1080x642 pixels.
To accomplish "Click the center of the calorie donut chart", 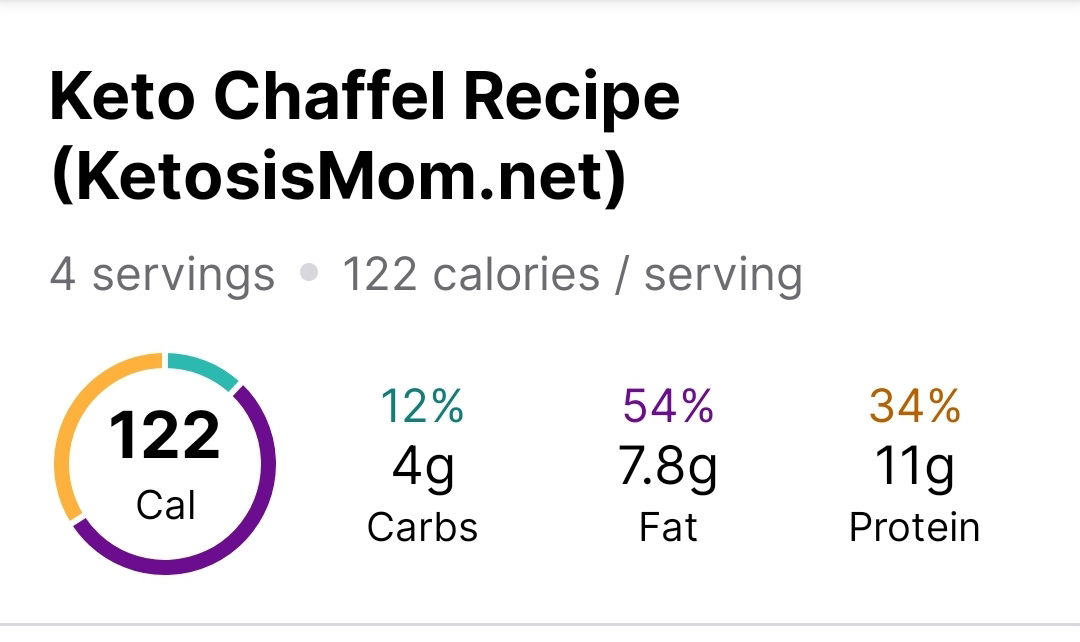I will [165, 464].
